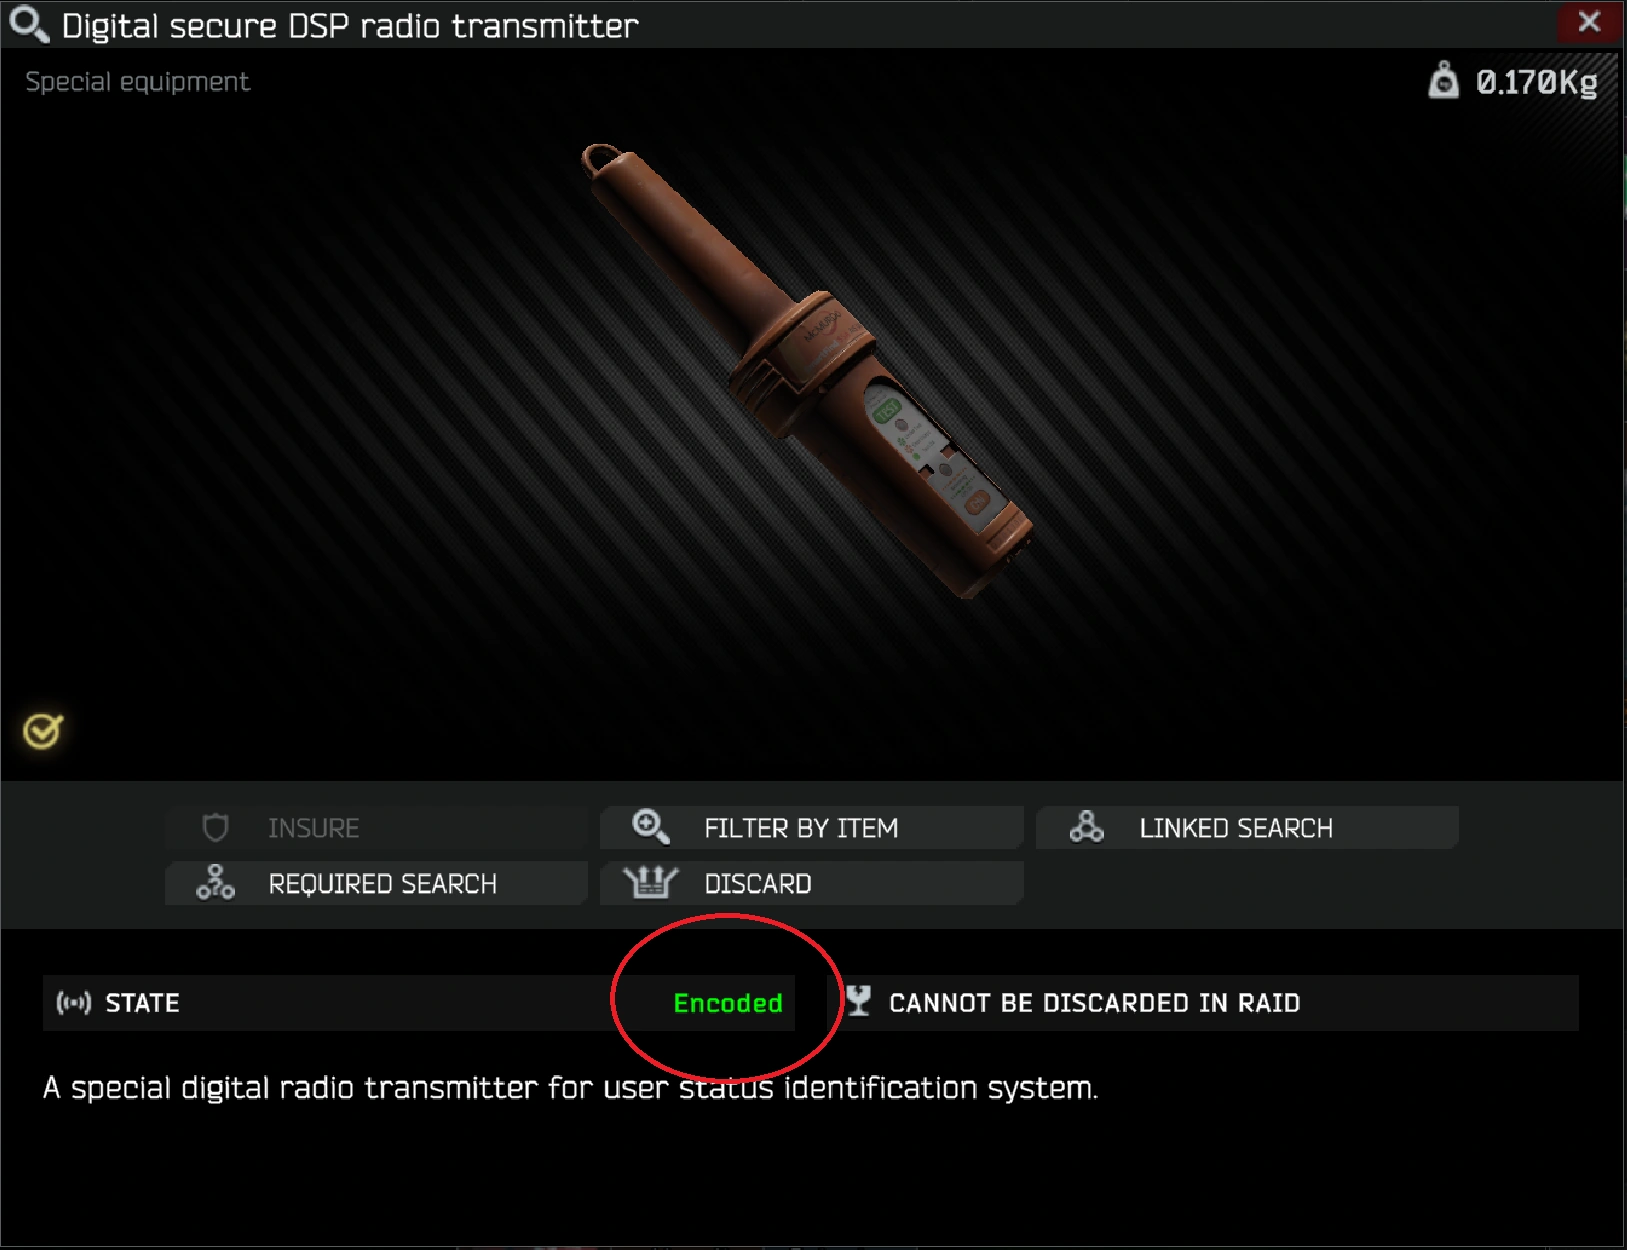
Task: Click the yellow checkmark quest icon
Action: (43, 731)
